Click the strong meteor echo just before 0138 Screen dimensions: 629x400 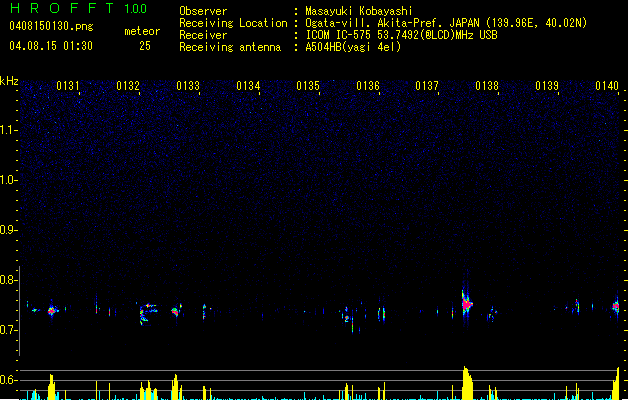467,304
